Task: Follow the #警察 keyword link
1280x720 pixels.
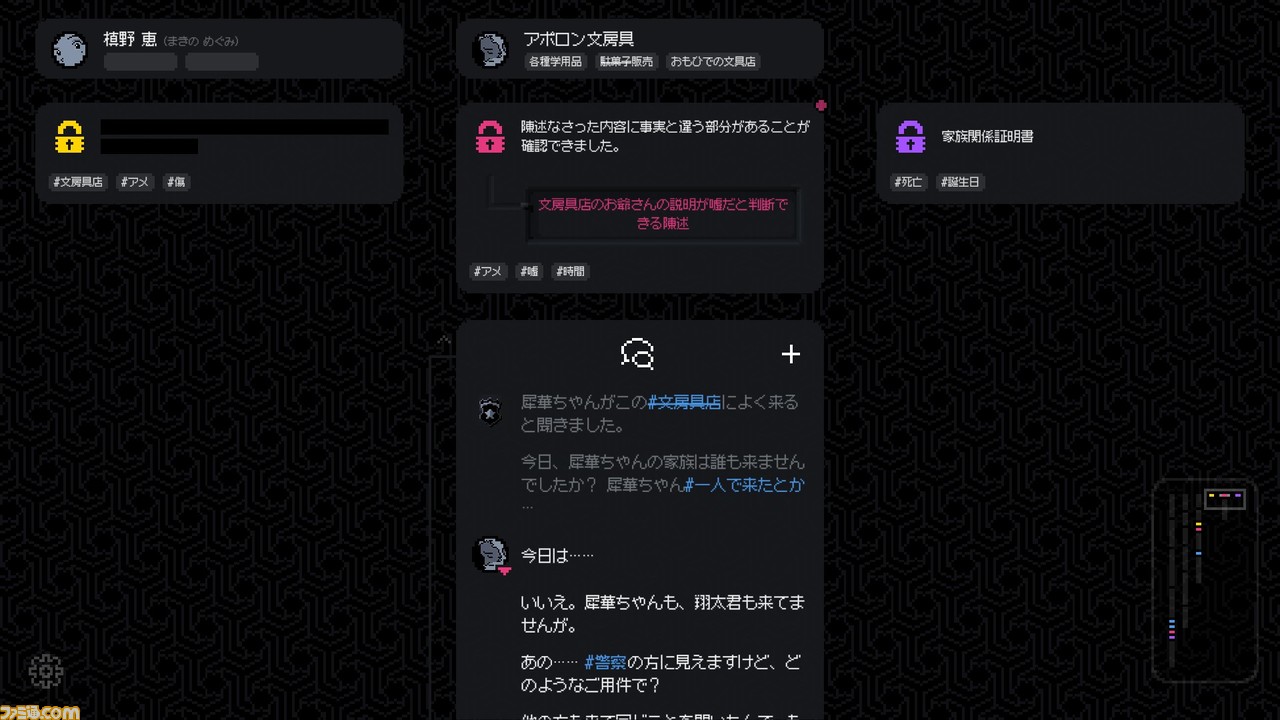Action: coord(605,663)
